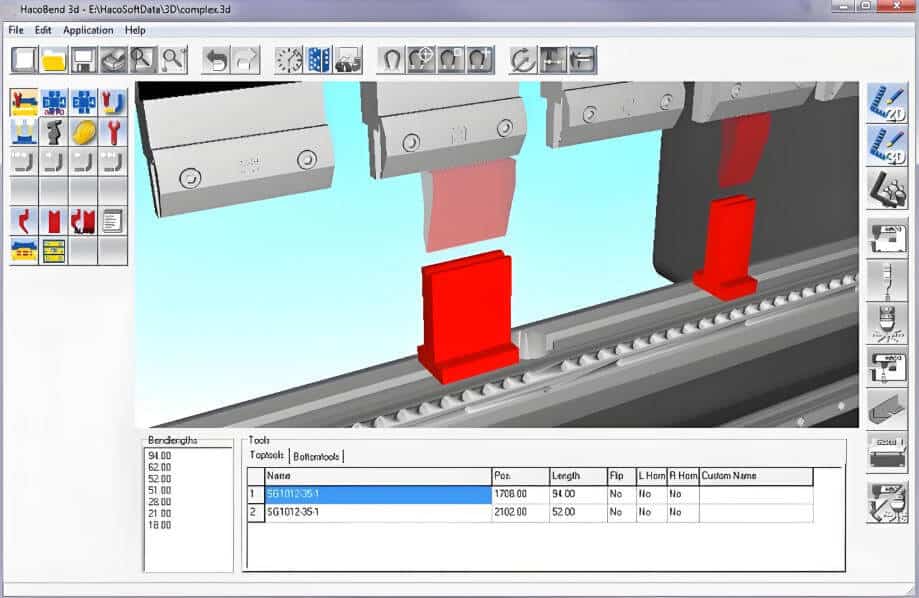The image size is (919, 598).
Task: Click the first magnifier toolbar icon
Action: click(x=144, y=60)
